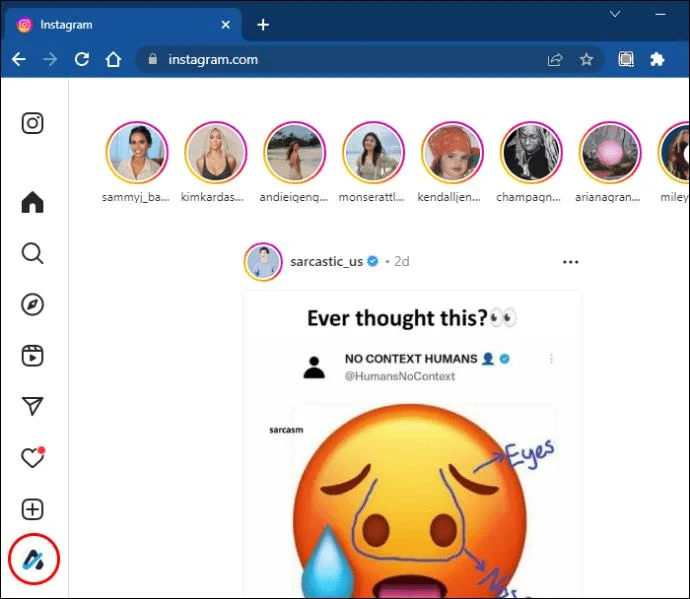Click the lock site info icon

(x=153, y=59)
